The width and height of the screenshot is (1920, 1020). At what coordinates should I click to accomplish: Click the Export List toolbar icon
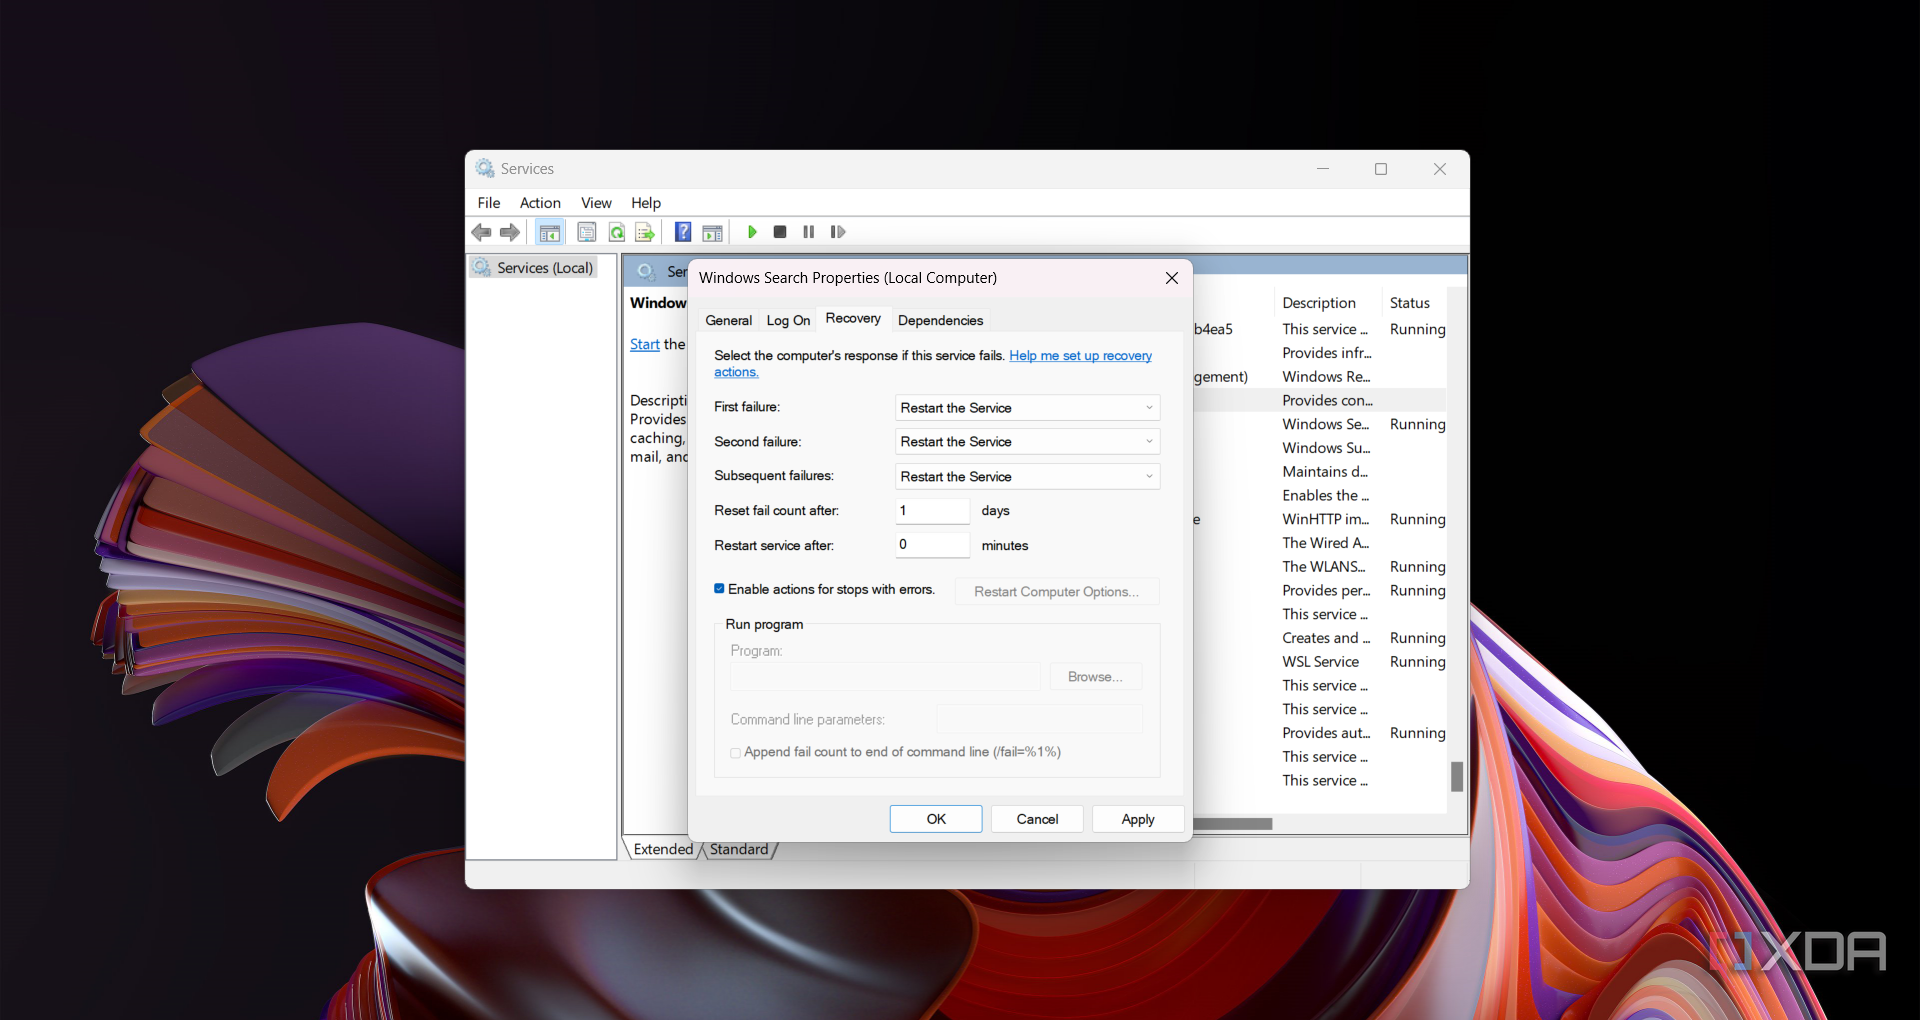[645, 232]
